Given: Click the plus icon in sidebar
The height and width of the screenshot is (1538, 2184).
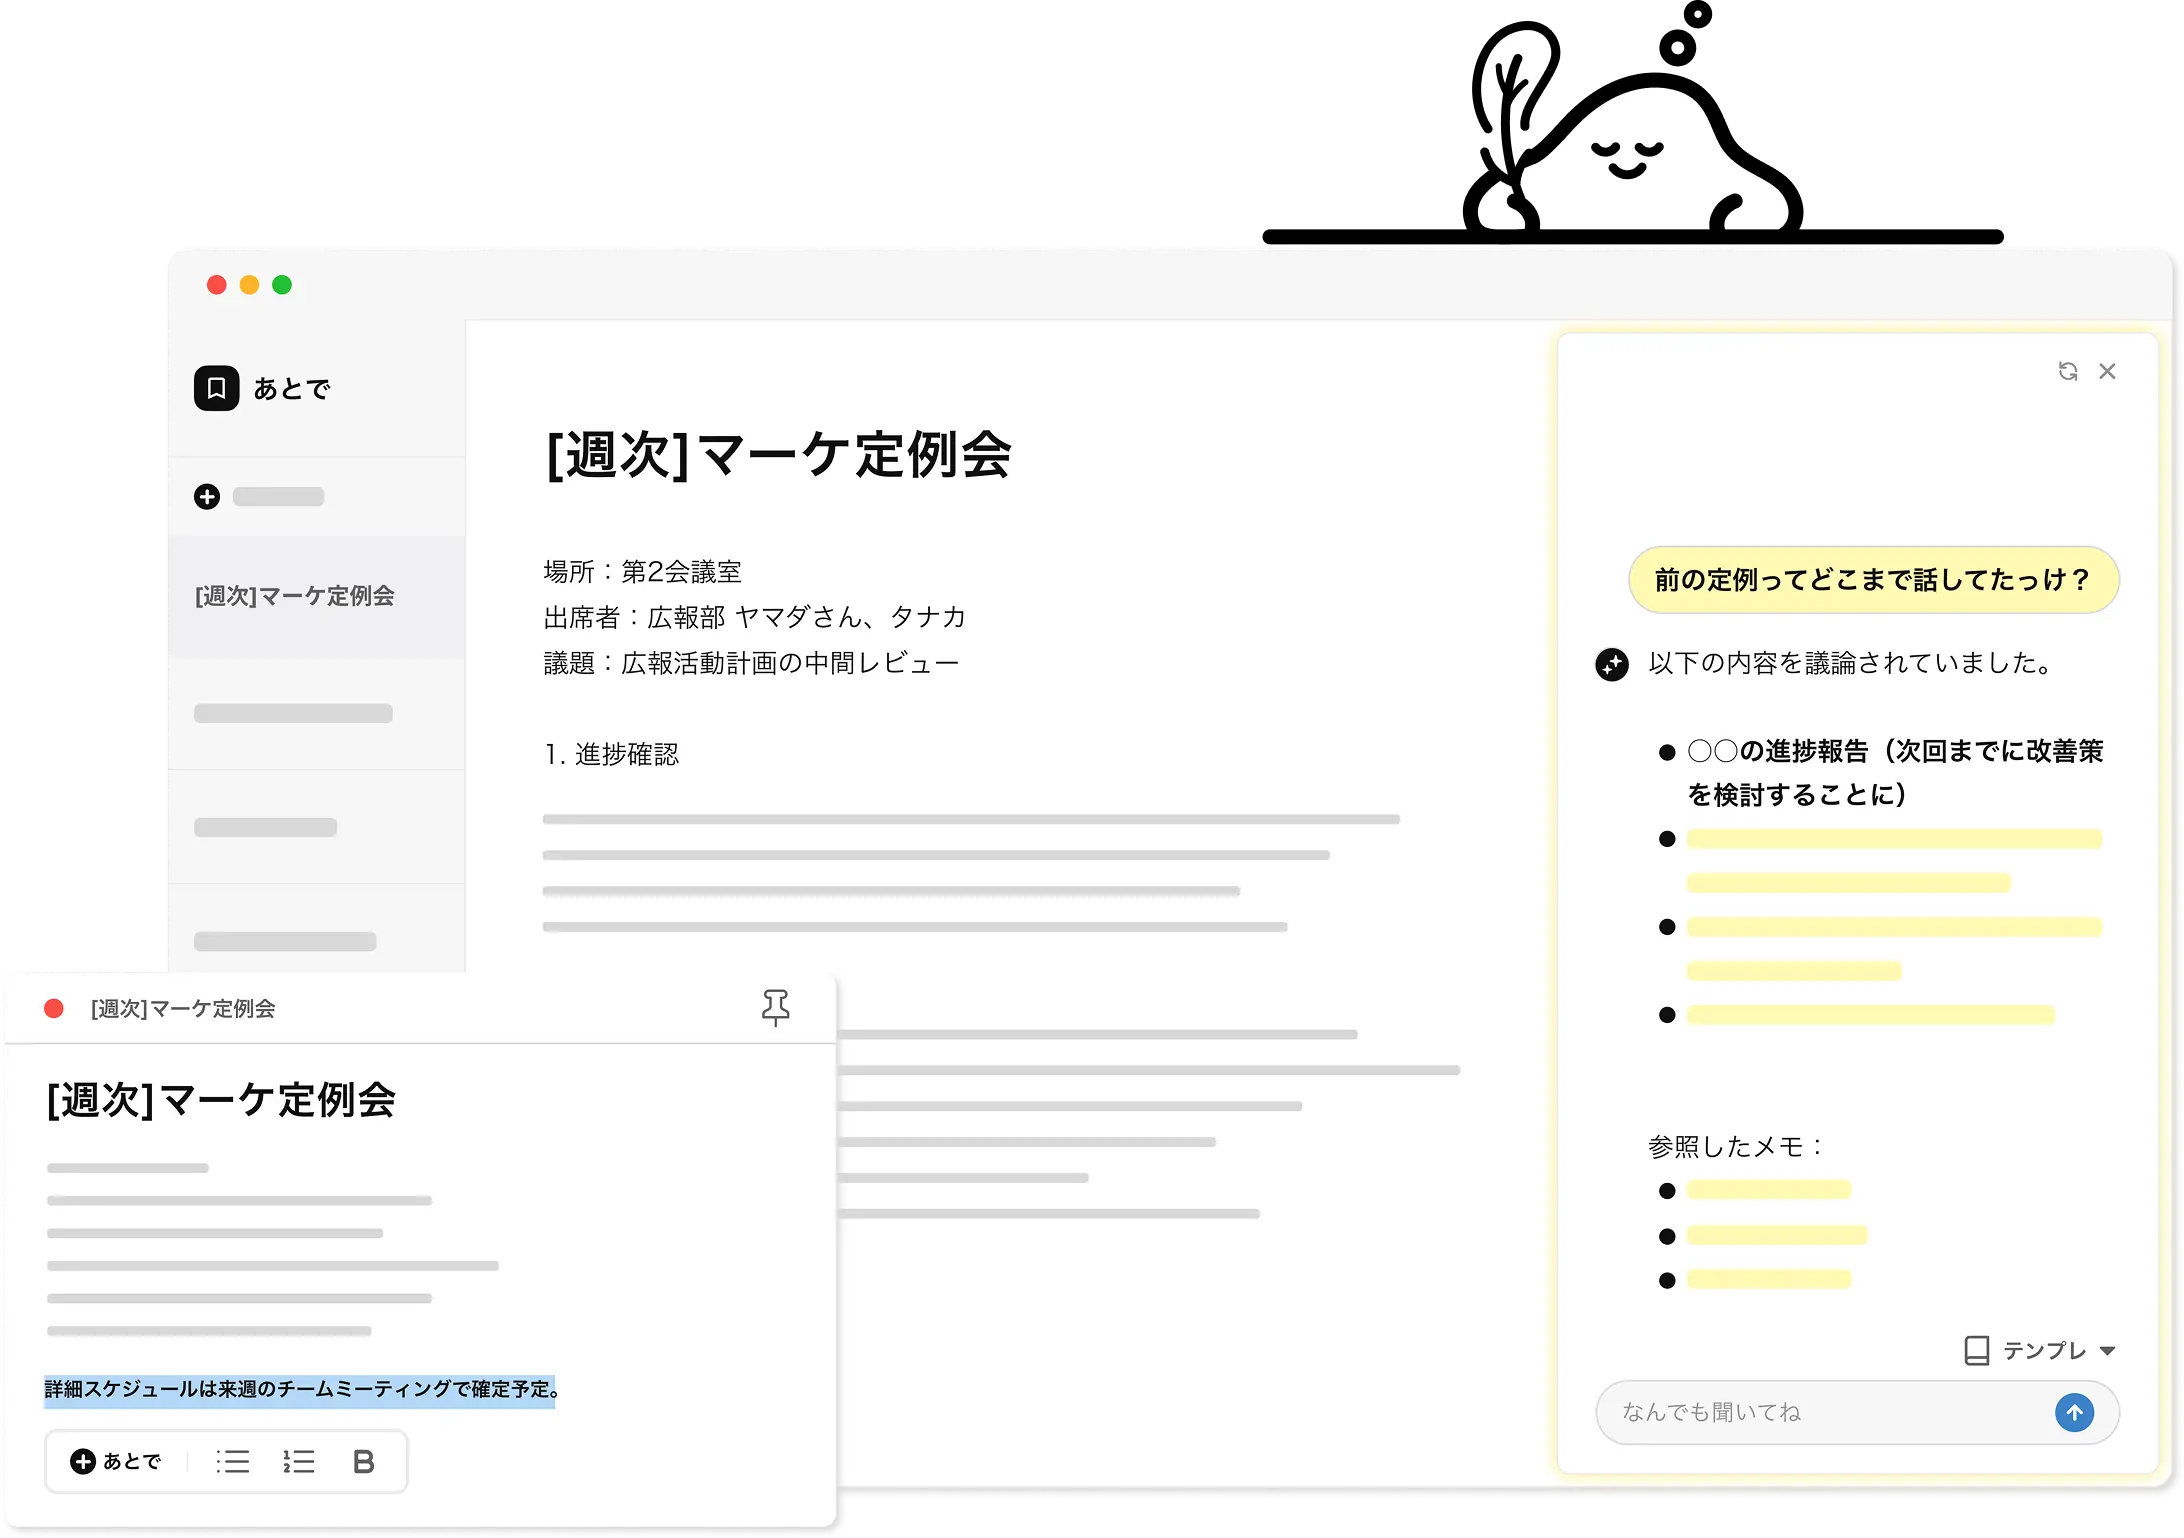Looking at the screenshot, I should 207,497.
